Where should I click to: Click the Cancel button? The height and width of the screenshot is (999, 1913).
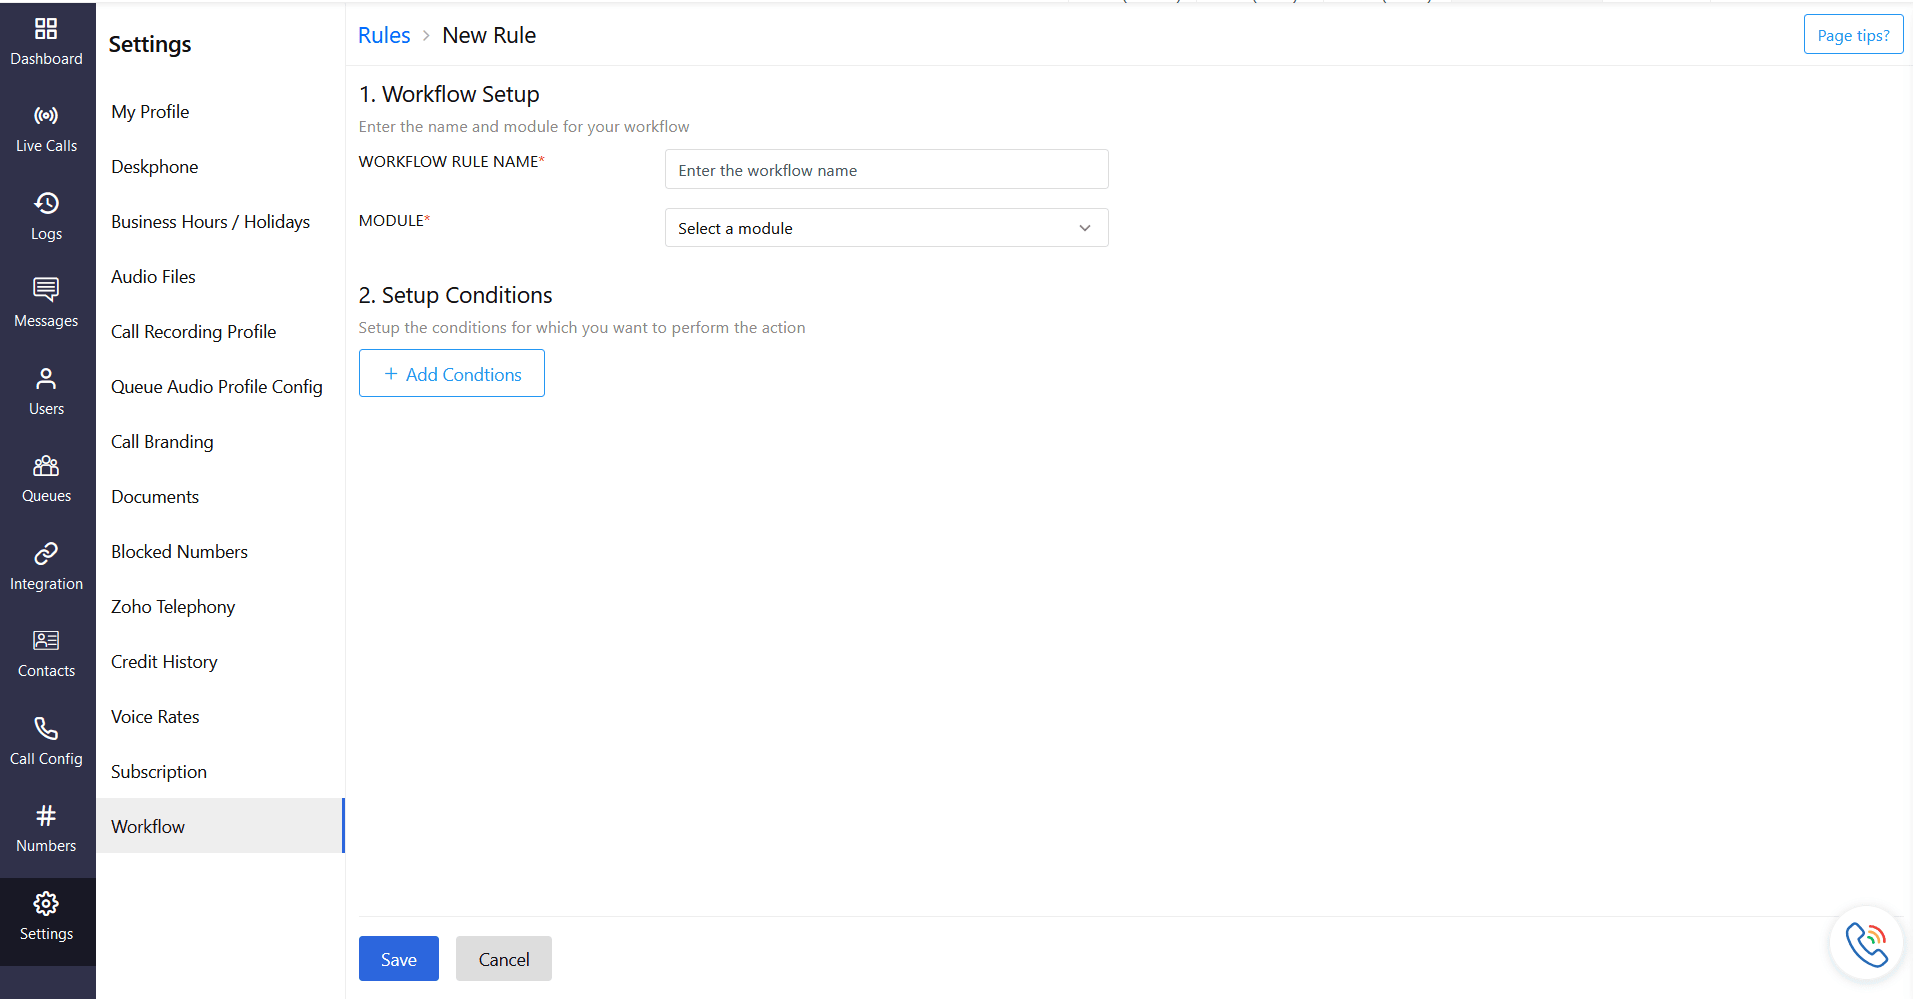pos(503,959)
